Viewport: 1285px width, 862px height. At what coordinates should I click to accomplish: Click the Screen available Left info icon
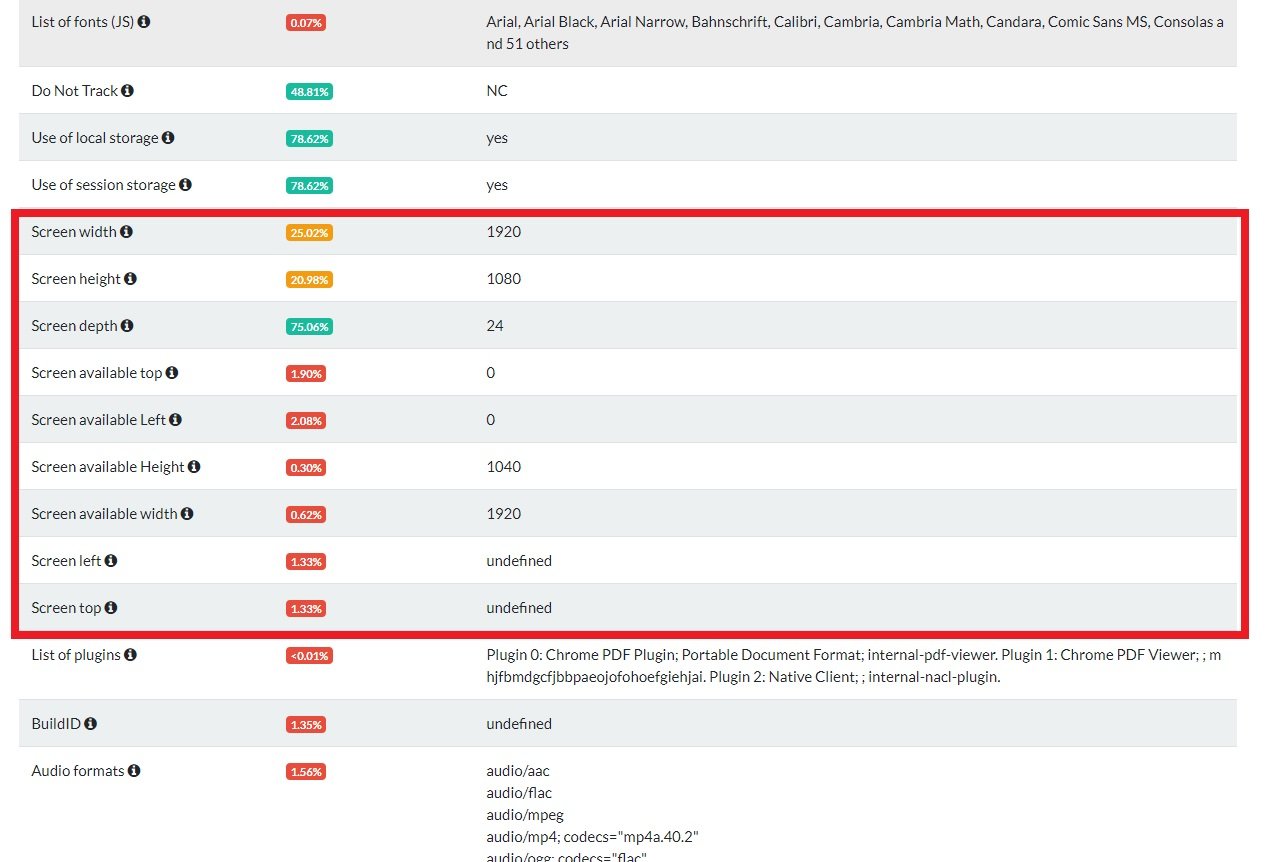click(x=176, y=420)
